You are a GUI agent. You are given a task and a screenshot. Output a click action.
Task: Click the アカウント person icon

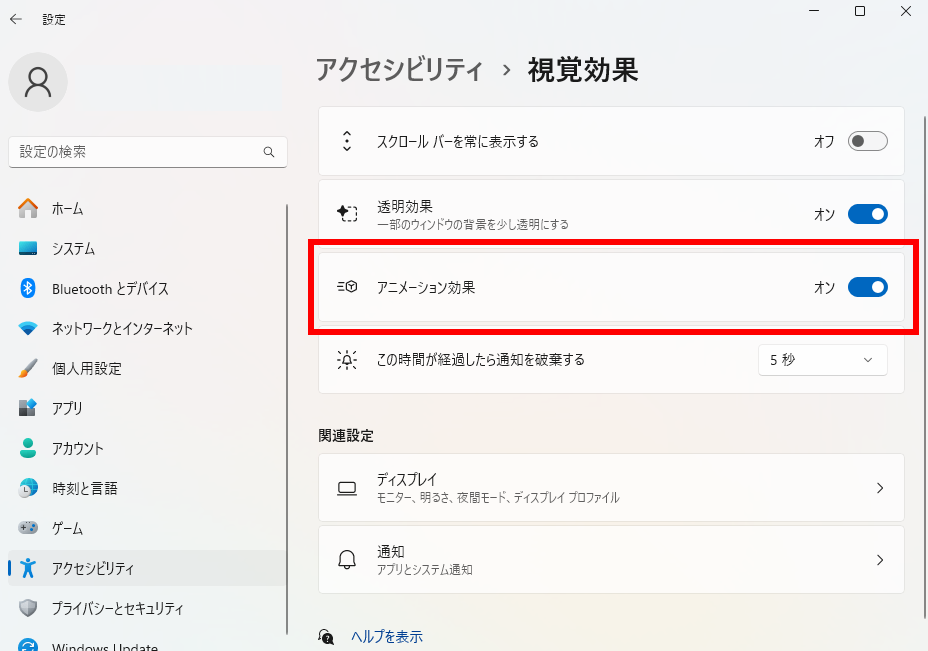(x=30, y=448)
